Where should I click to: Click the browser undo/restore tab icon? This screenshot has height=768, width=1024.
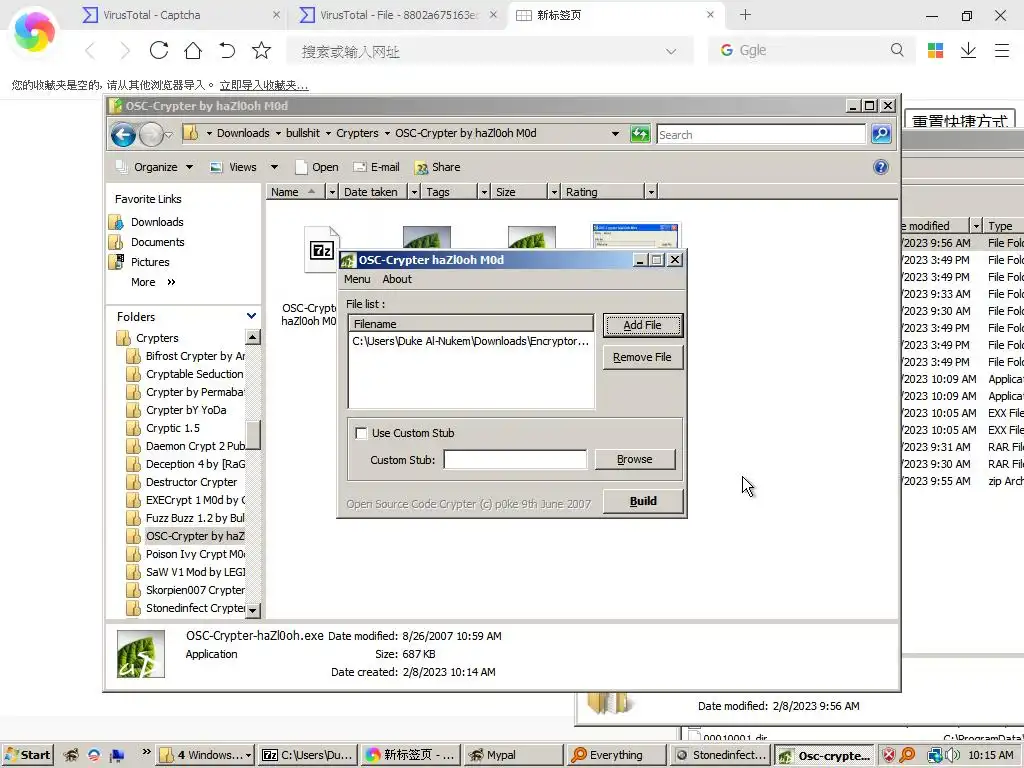coord(227,50)
